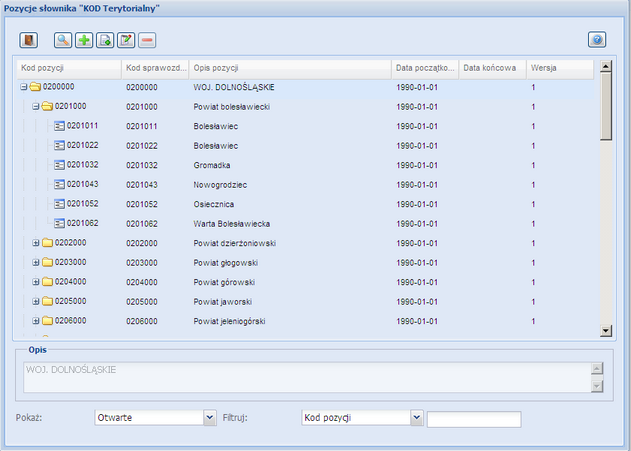The width and height of the screenshot is (631, 451).
Task: Expand the 0206000 Powiat jeleniogórski node
Action: tap(35, 321)
